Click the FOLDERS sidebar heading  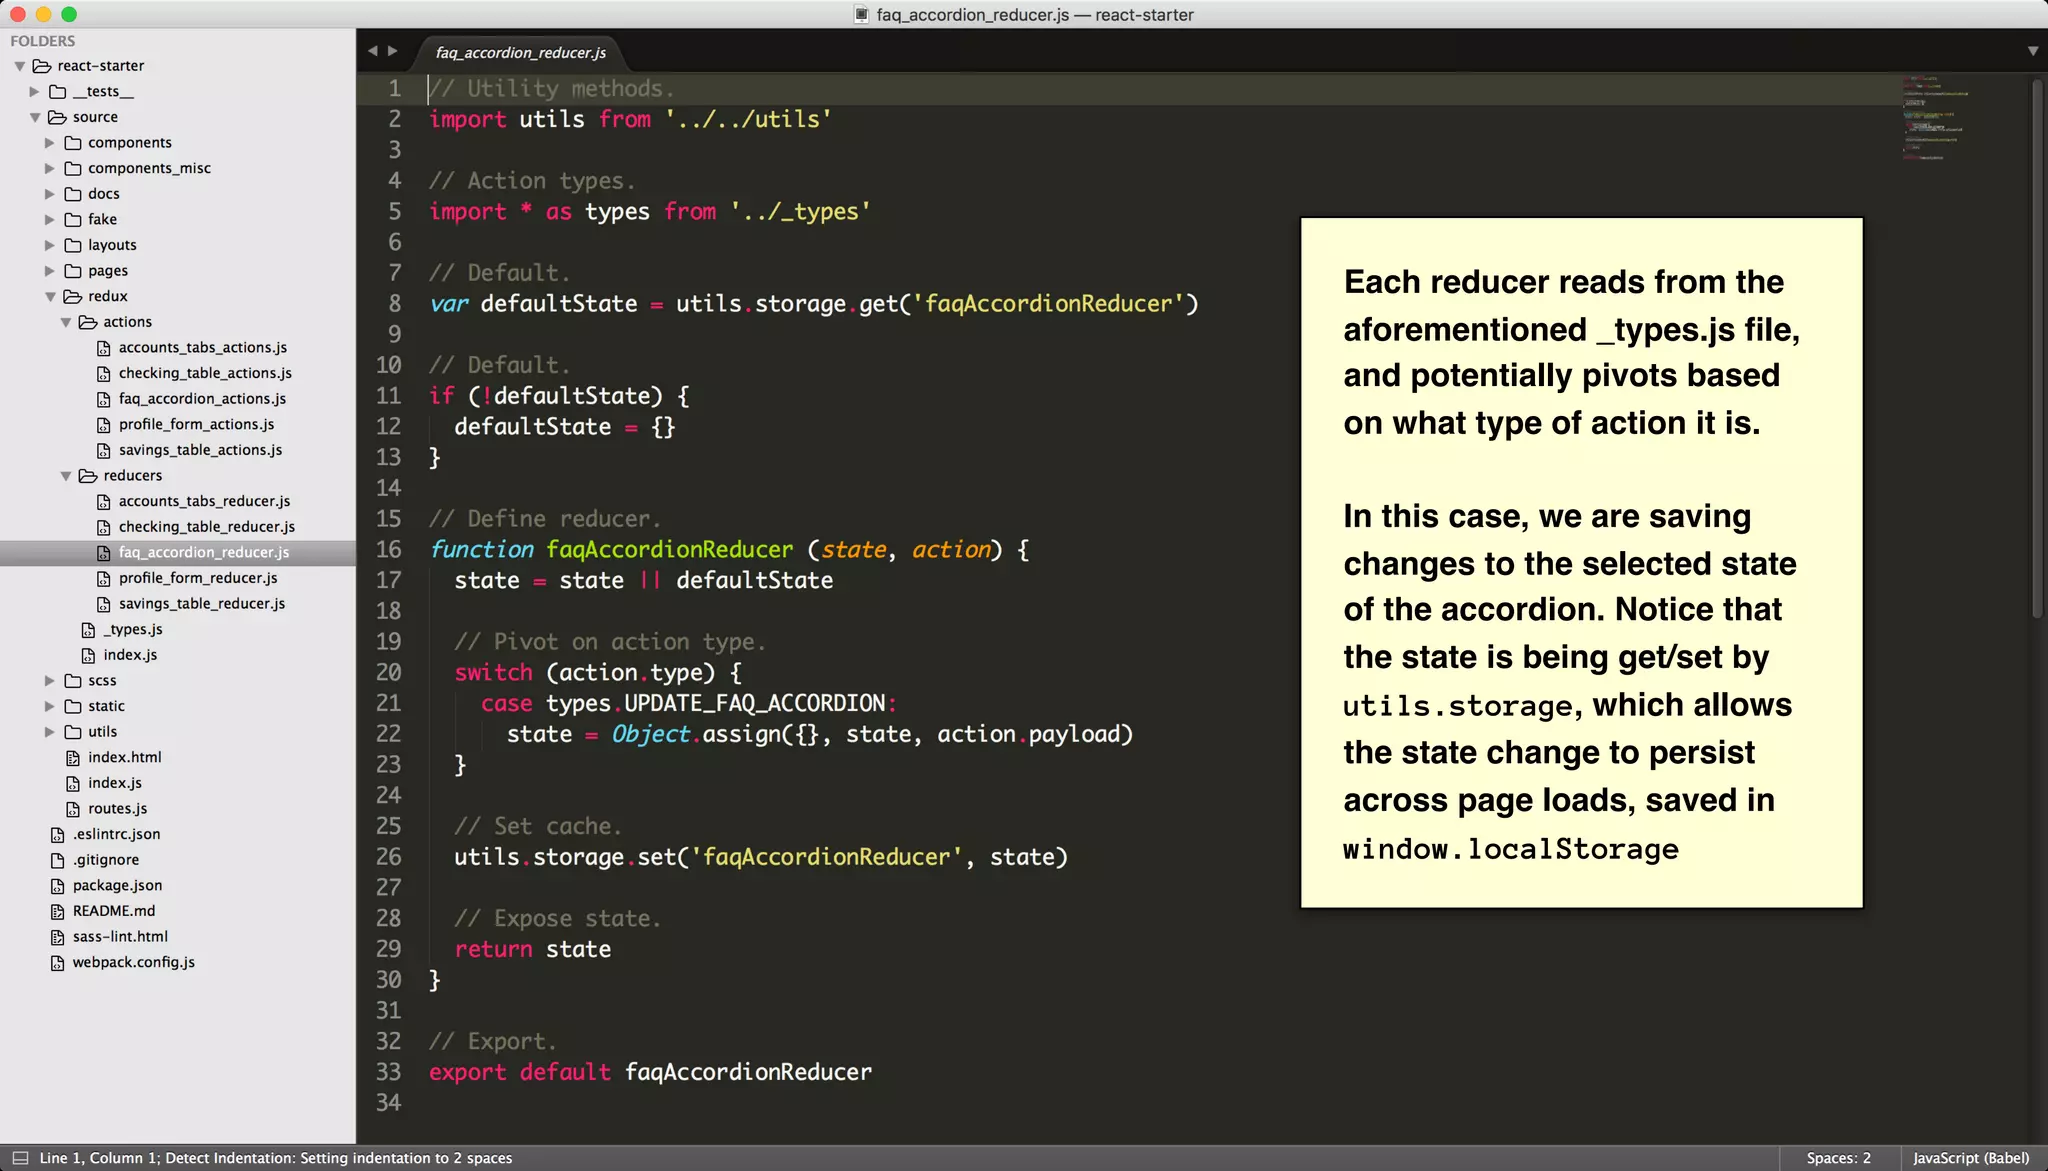click(x=42, y=41)
